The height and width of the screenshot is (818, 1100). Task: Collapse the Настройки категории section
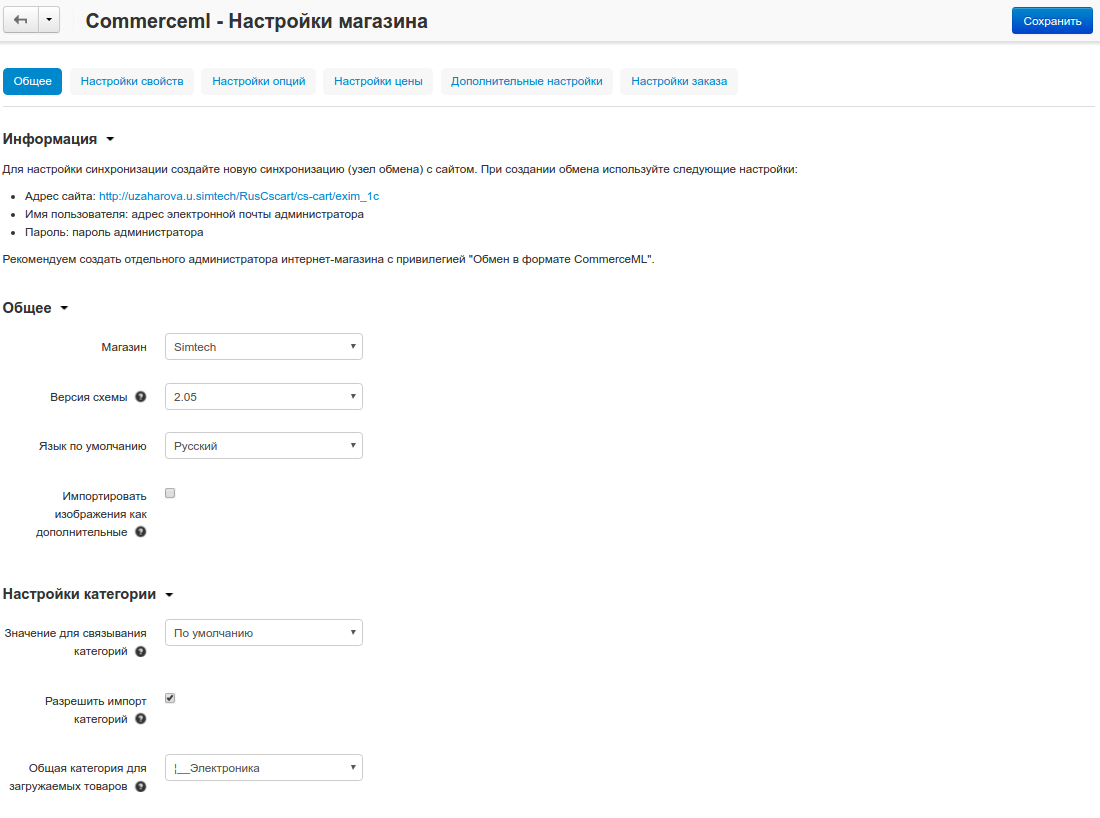(x=88, y=594)
